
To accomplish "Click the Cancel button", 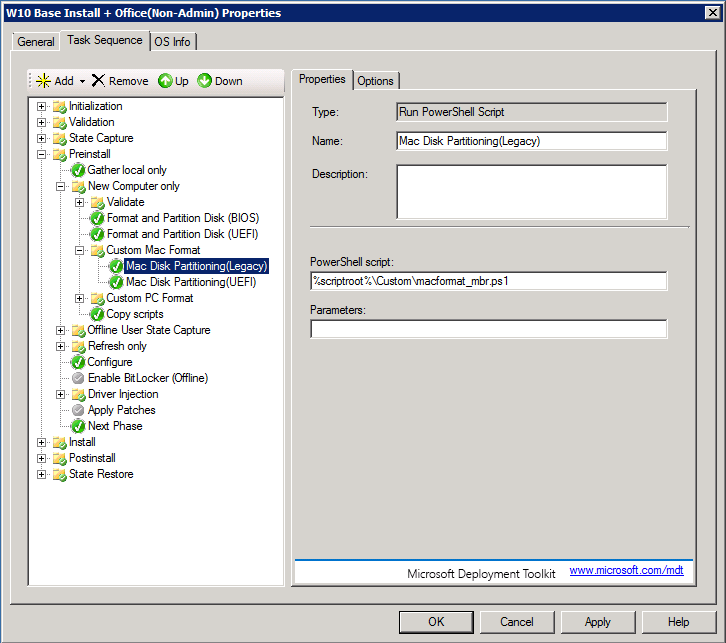I will (x=517, y=622).
